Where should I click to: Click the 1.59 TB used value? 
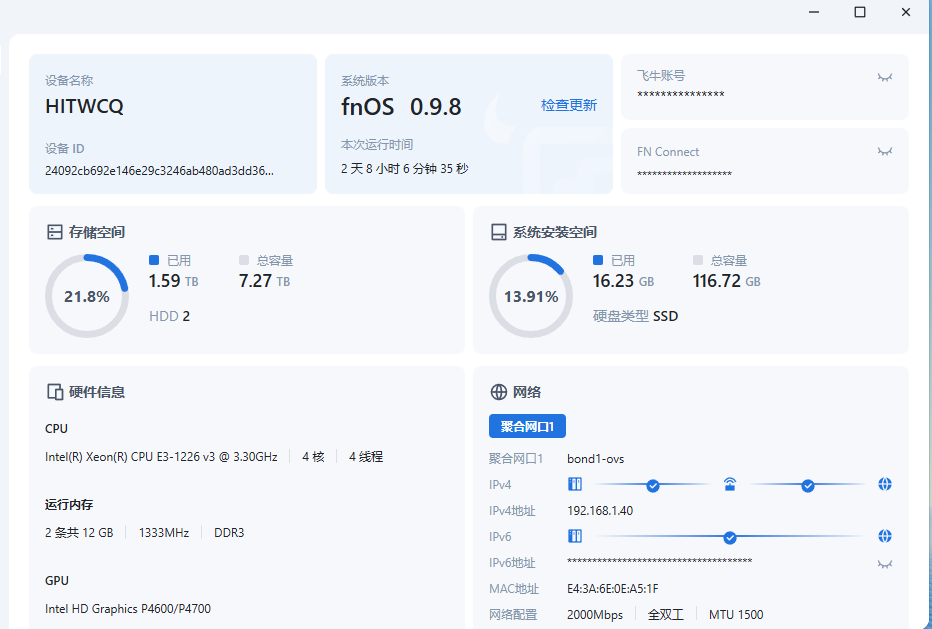tap(174, 281)
